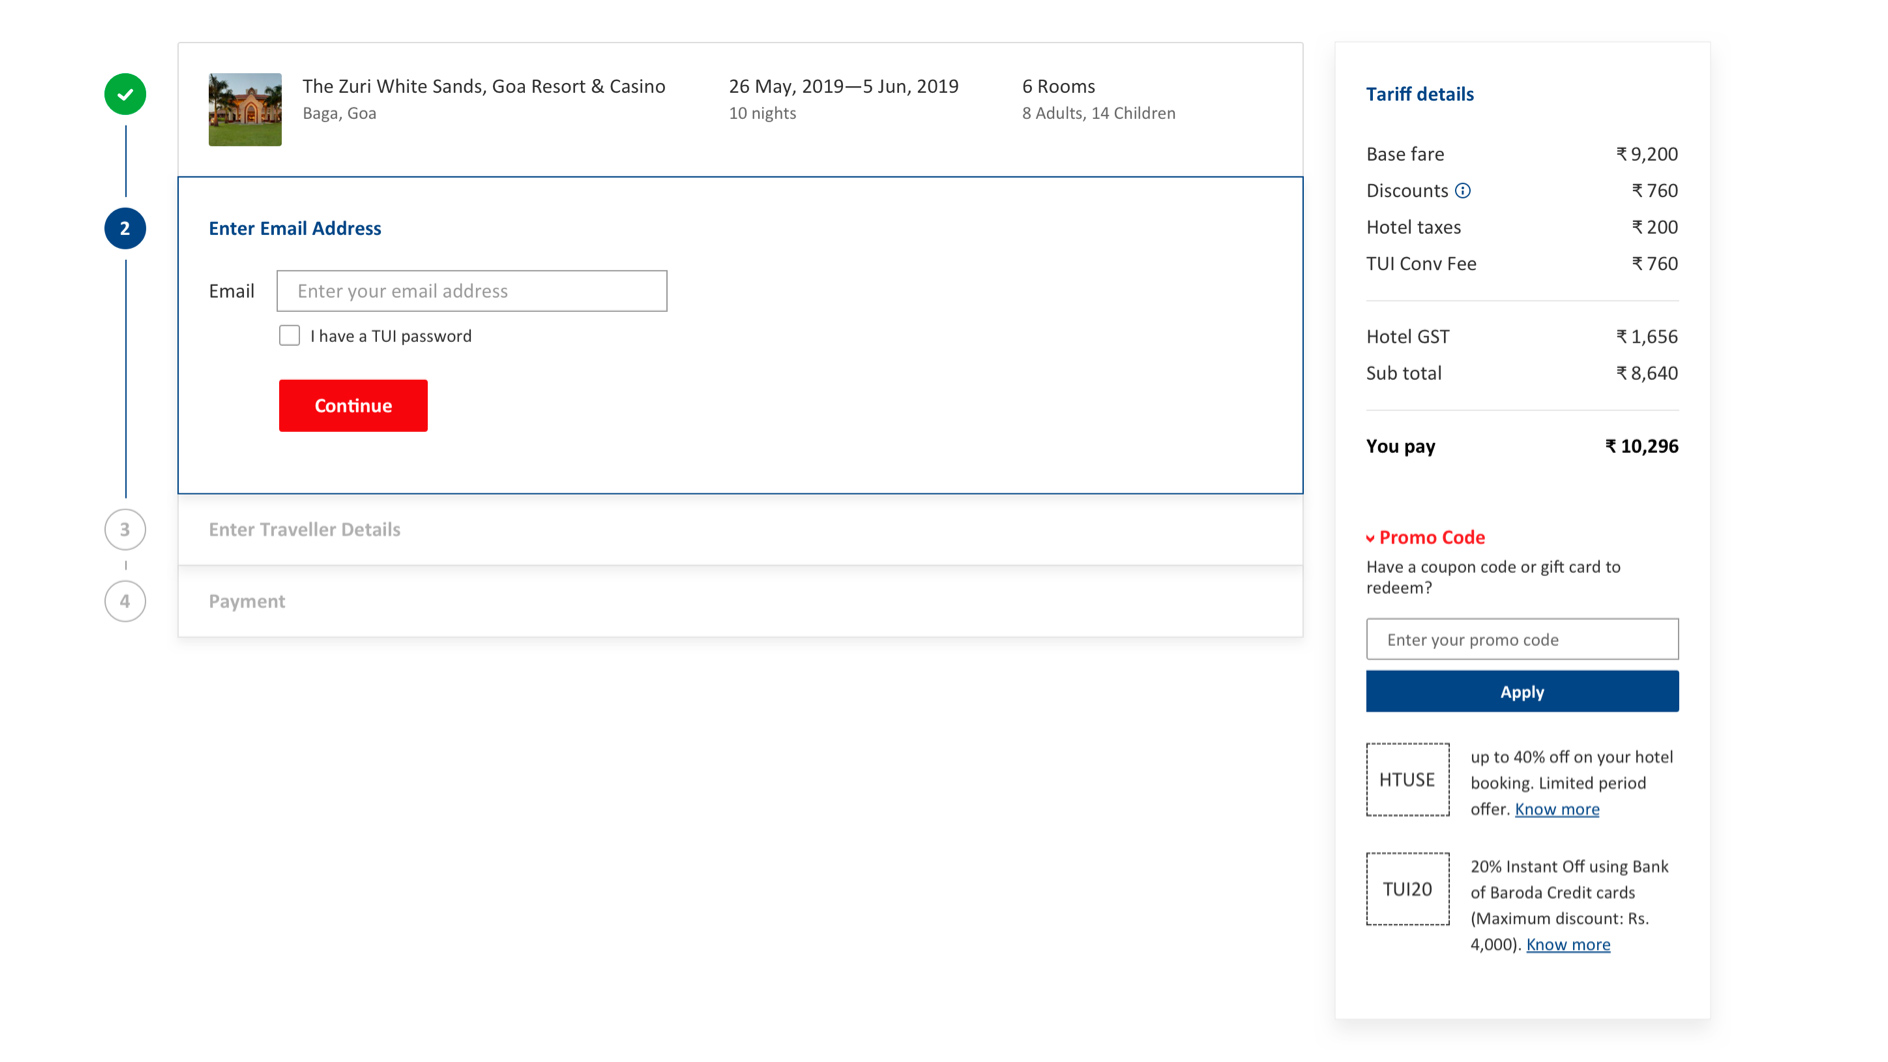Collapse the Promo Code section

1425,538
